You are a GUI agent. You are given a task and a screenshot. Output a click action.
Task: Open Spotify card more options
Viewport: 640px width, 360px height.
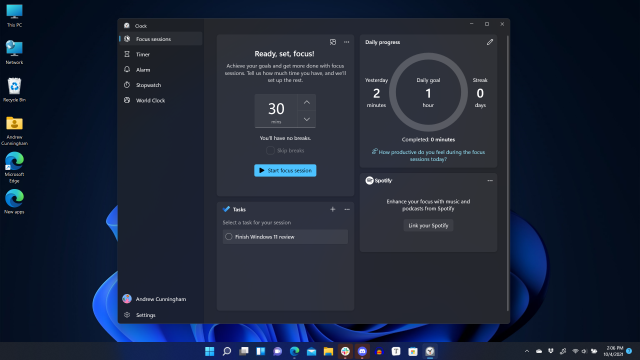pos(490,180)
